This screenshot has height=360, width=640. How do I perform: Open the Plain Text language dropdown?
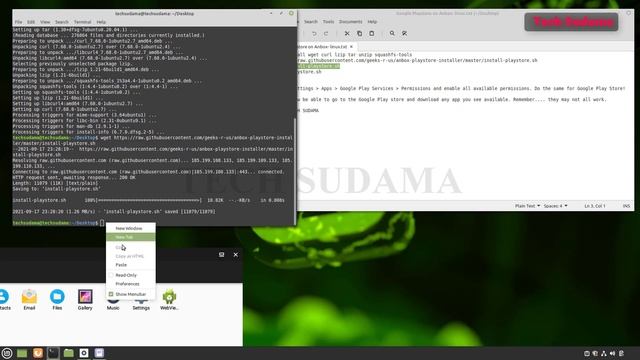click(527, 206)
